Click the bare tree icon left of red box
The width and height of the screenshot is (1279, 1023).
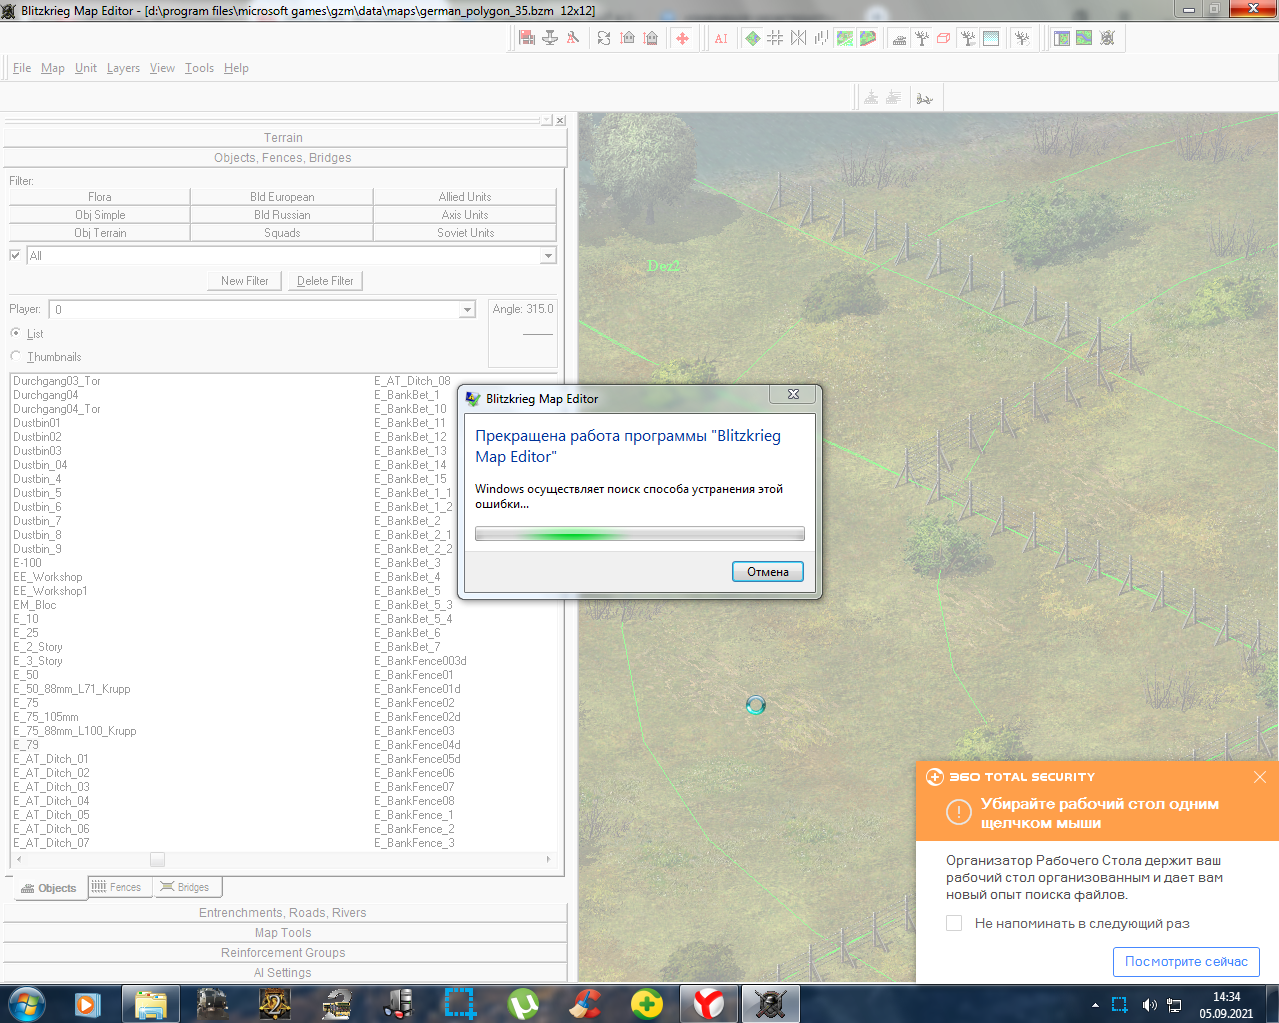click(x=921, y=38)
